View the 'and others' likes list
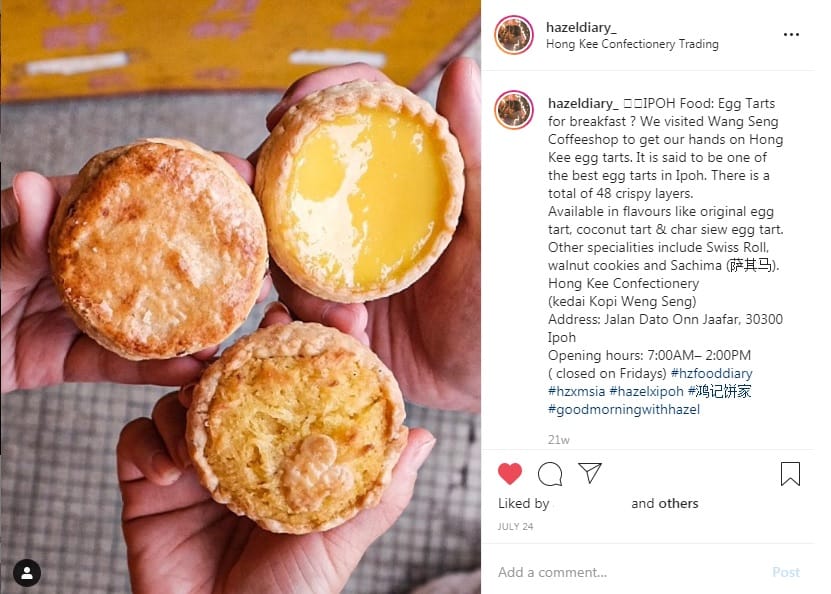Viewport: 831px width, 594px height. point(665,503)
